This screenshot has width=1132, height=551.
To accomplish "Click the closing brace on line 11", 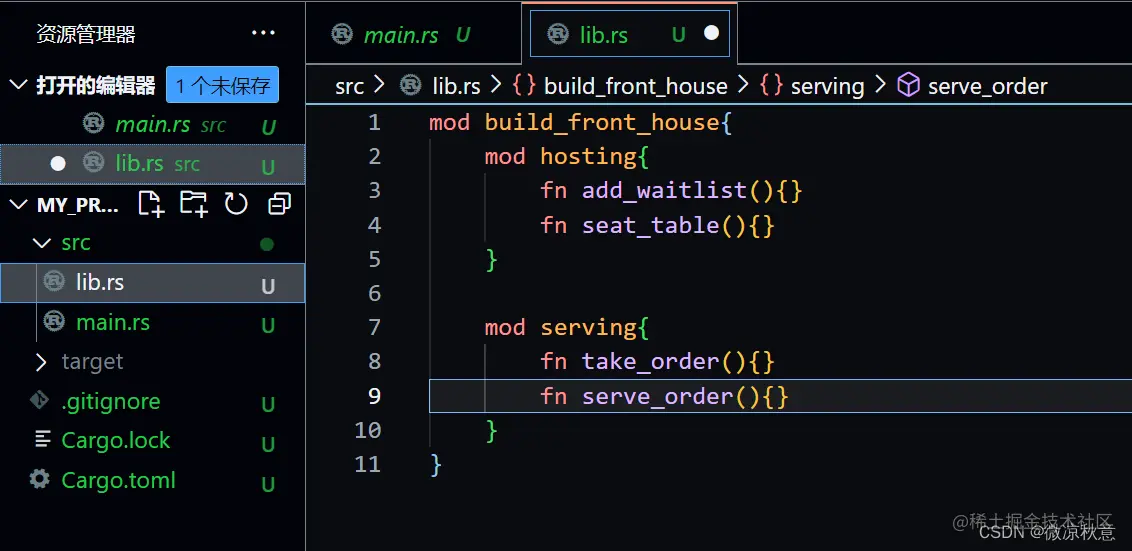I will pyautogui.click(x=435, y=464).
